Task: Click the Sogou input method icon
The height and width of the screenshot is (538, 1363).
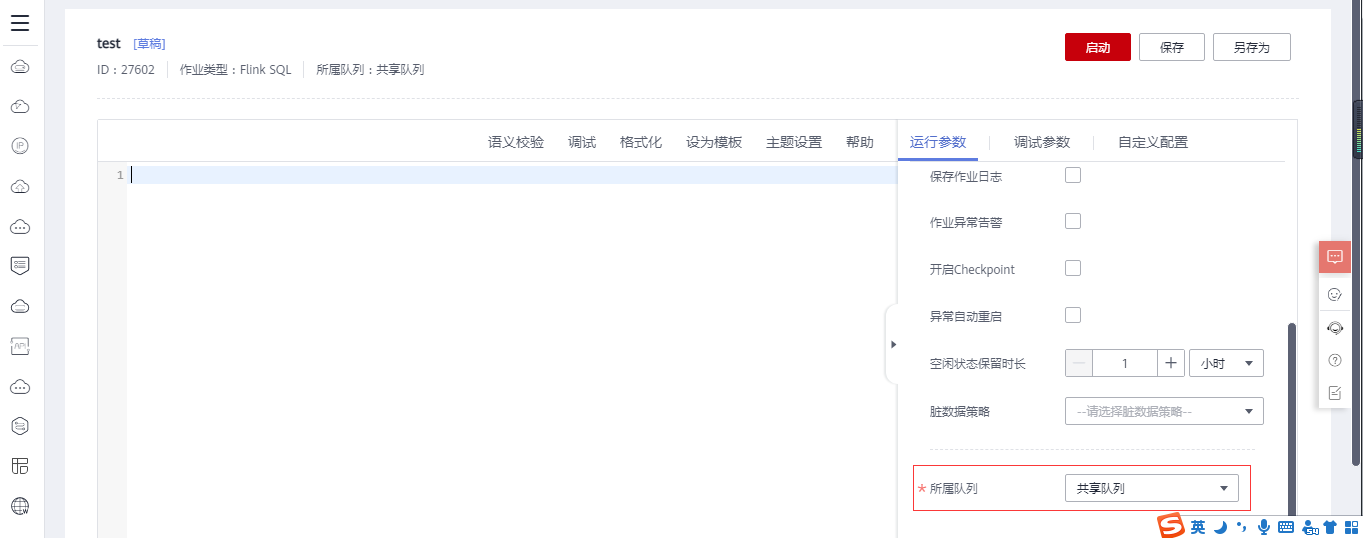Action: click(x=1170, y=527)
